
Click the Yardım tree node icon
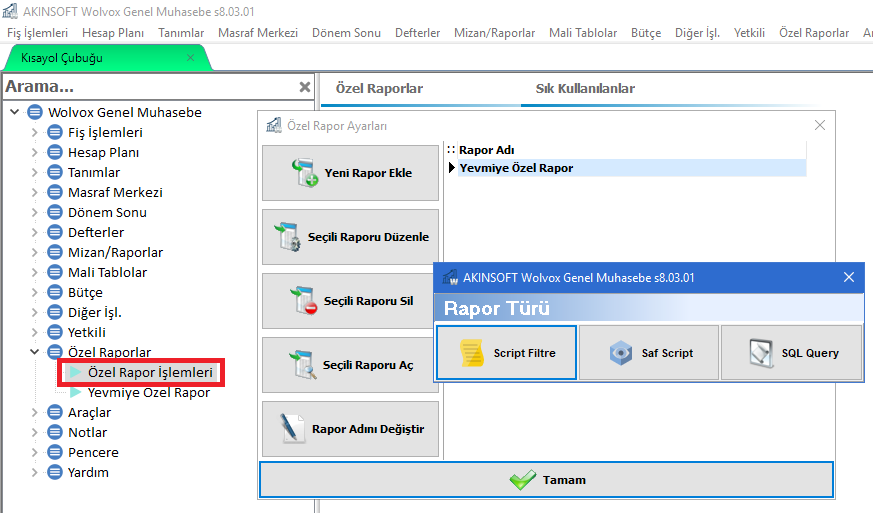(55, 472)
